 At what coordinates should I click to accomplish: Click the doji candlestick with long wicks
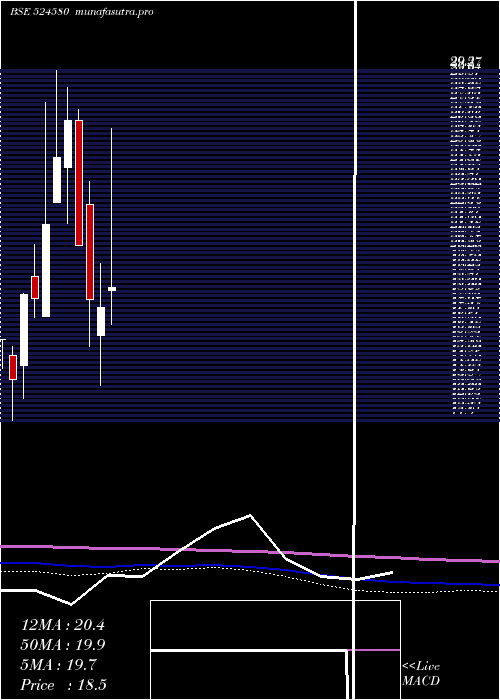[112, 289]
